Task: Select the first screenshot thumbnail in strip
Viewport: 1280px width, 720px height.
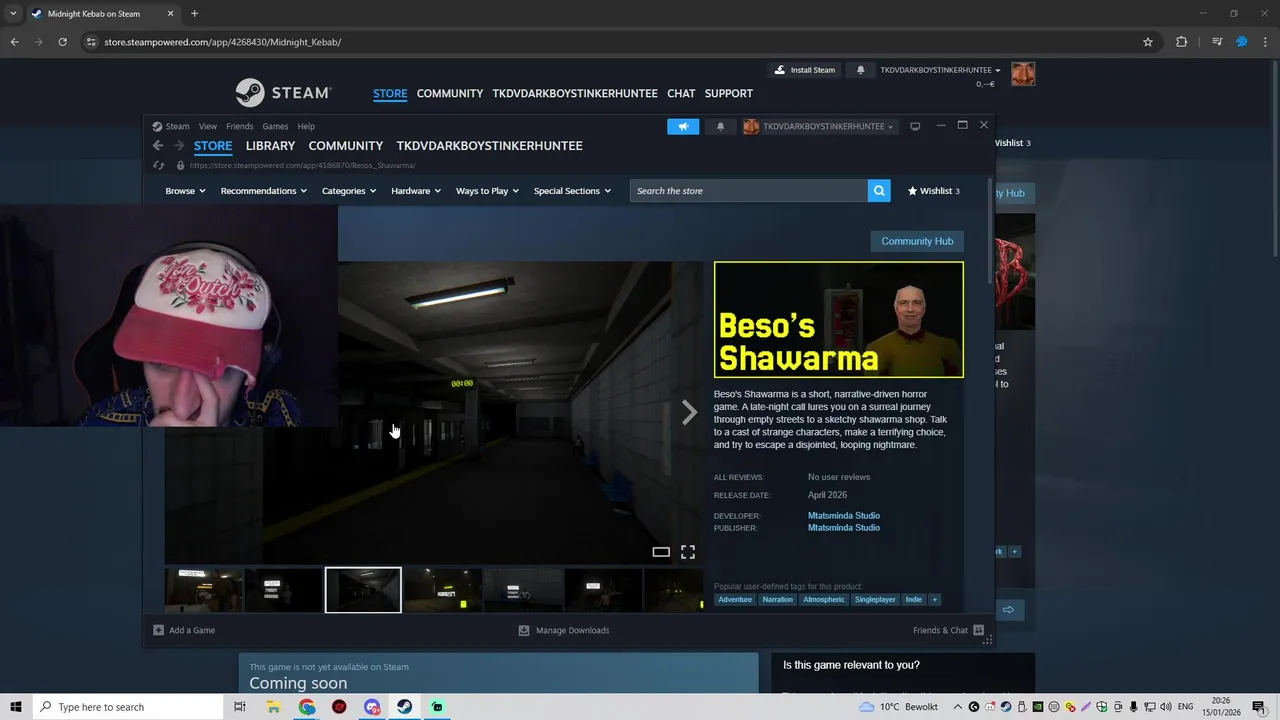Action: [x=204, y=590]
